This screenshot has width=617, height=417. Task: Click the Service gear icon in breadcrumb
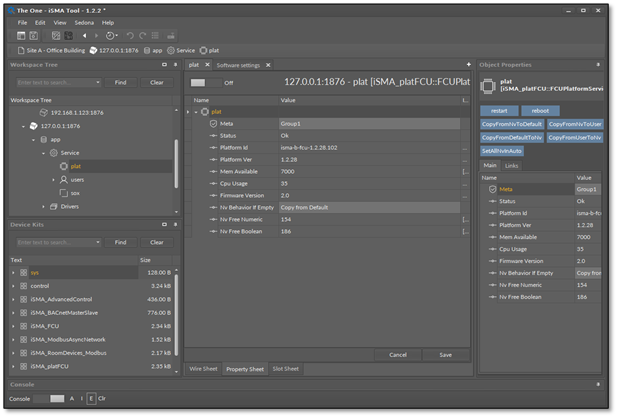pyautogui.click(x=171, y=50)
